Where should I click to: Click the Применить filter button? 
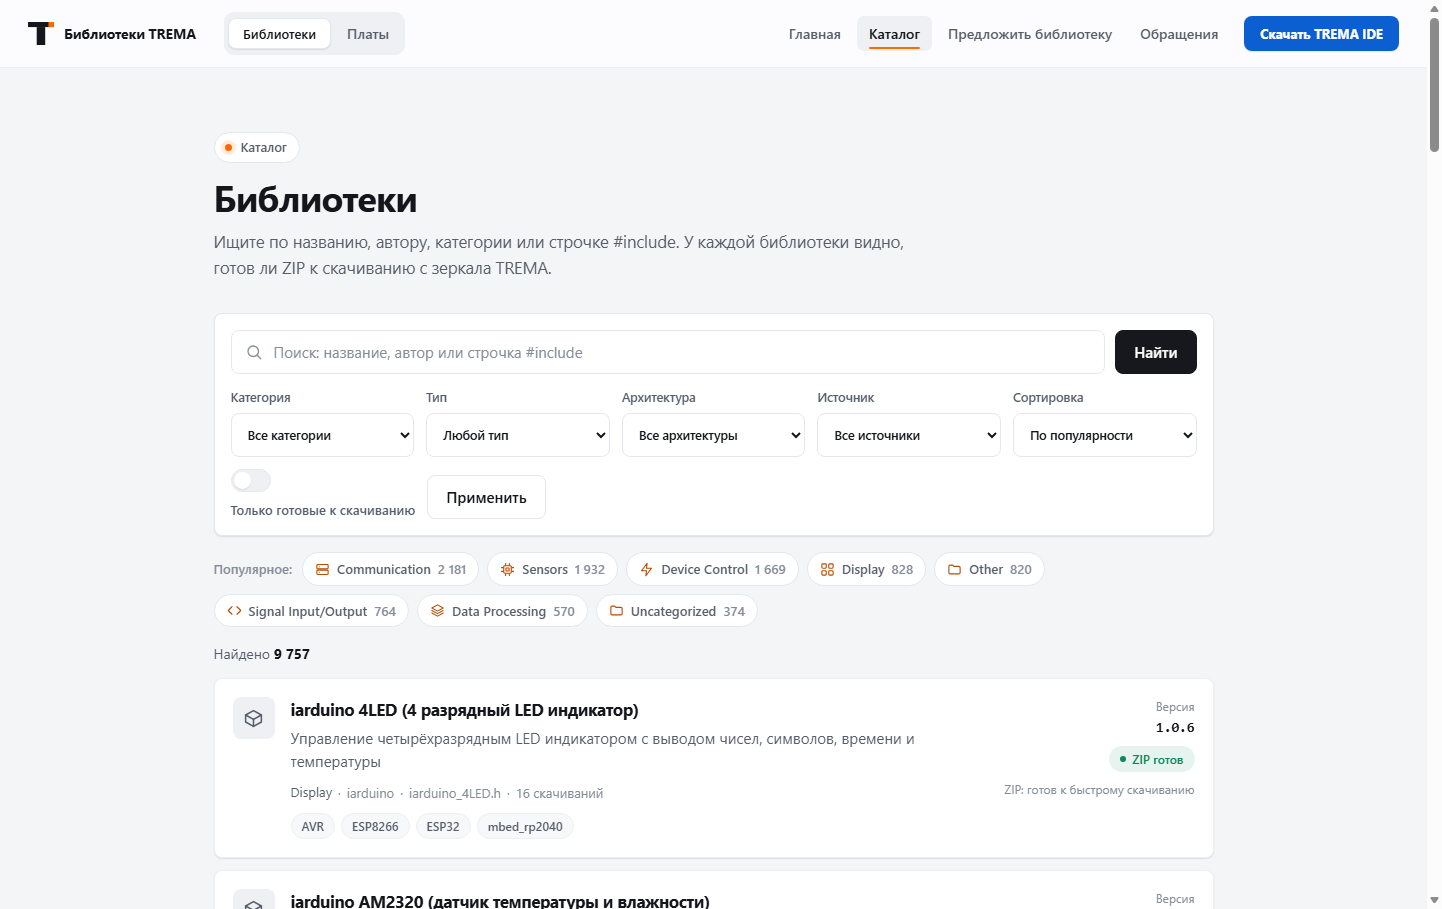[x=486, y=497]
